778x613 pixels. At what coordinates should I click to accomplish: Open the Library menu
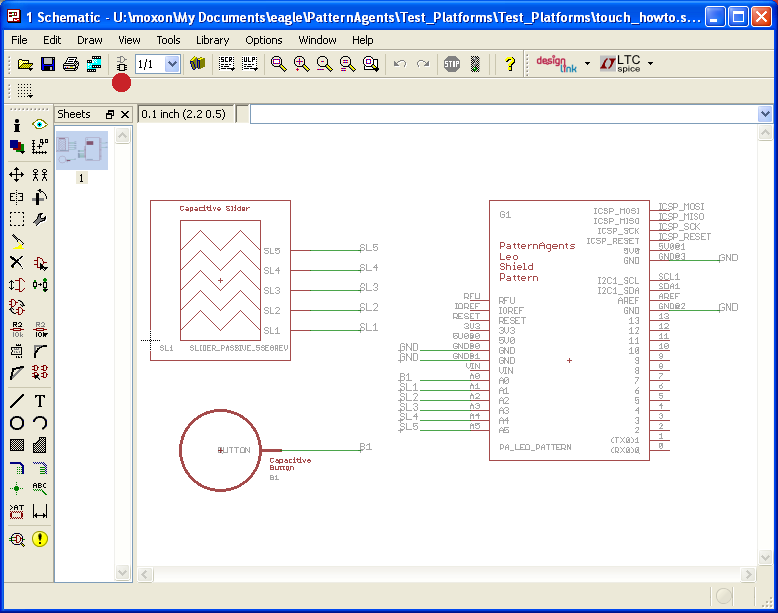coord(212,40)
